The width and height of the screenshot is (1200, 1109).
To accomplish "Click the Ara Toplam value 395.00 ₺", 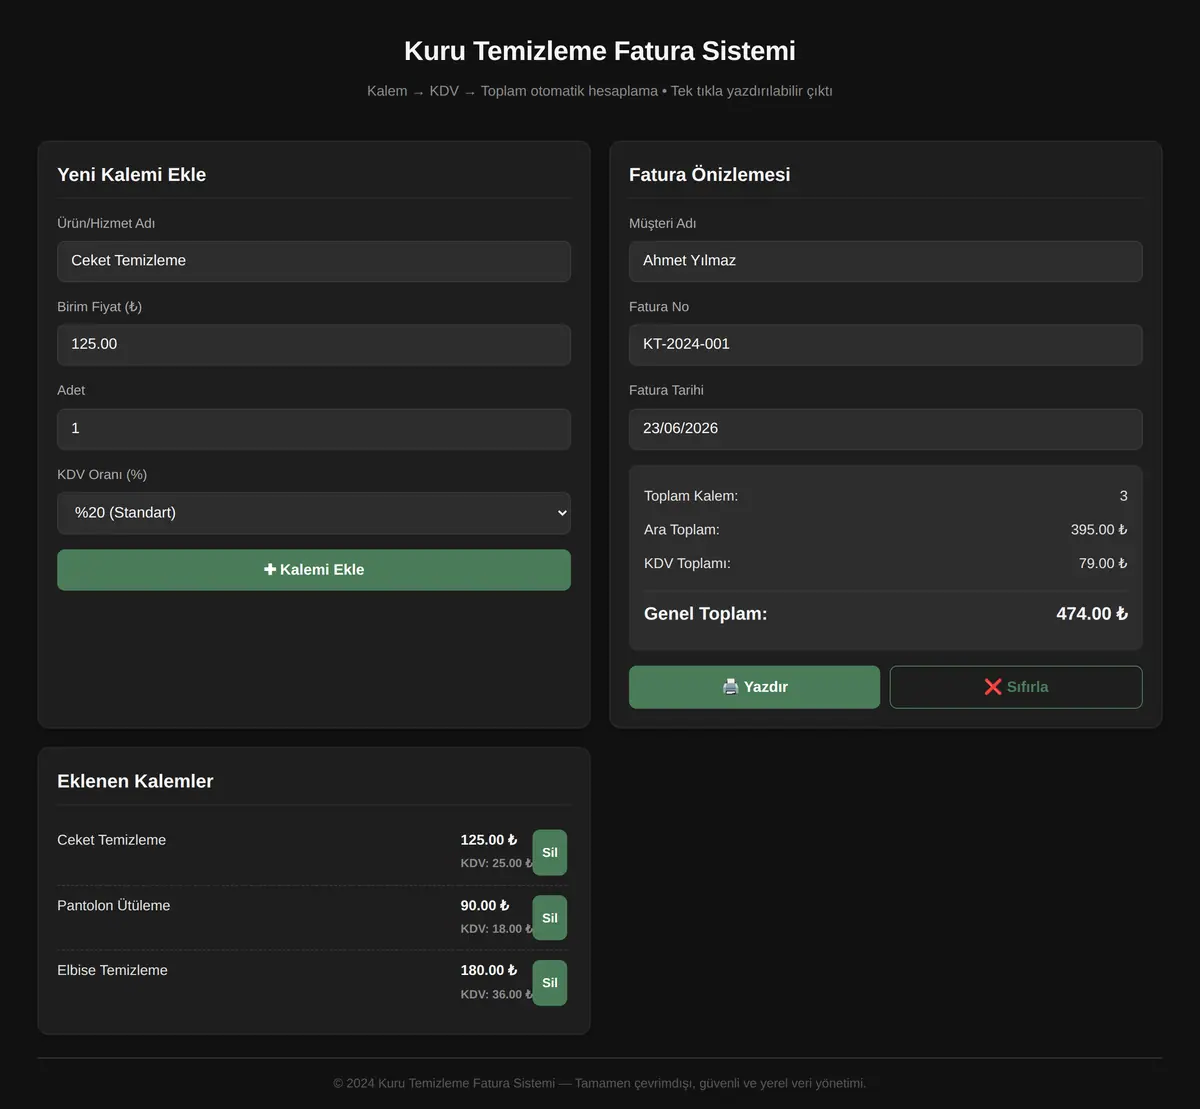I will click(1099, 530).
